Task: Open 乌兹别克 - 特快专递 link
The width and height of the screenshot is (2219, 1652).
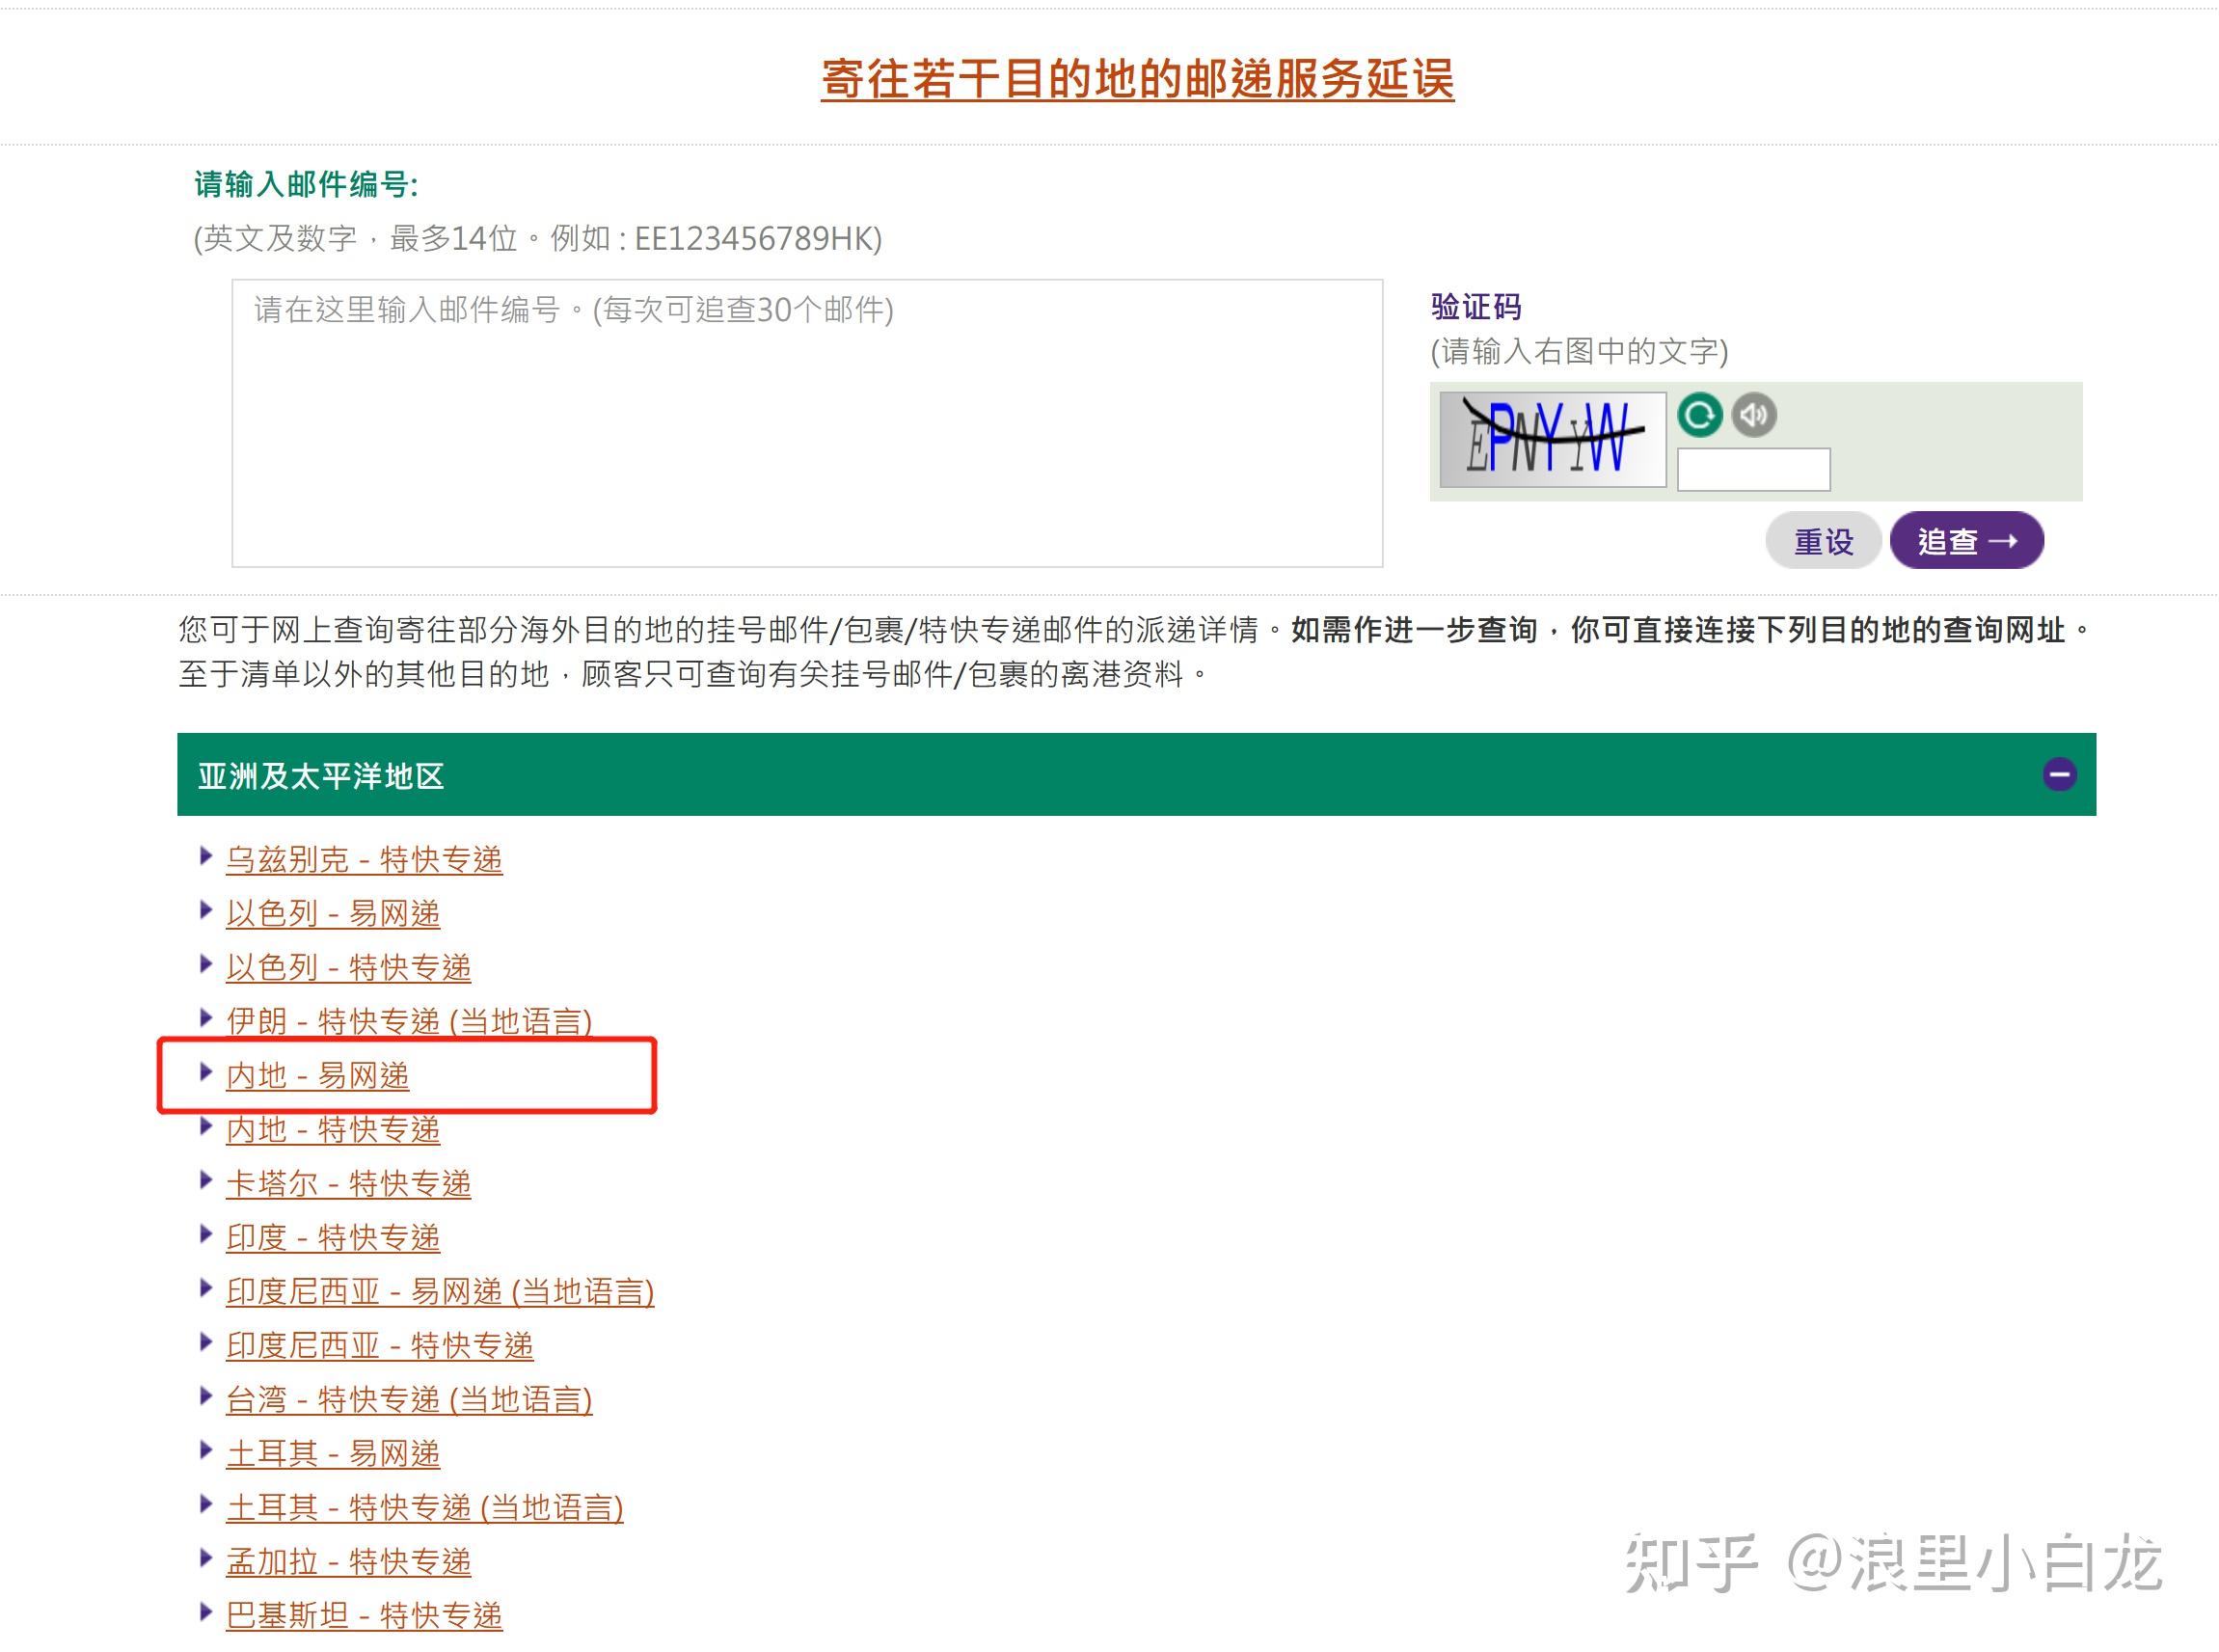Action: pos(364,860)
